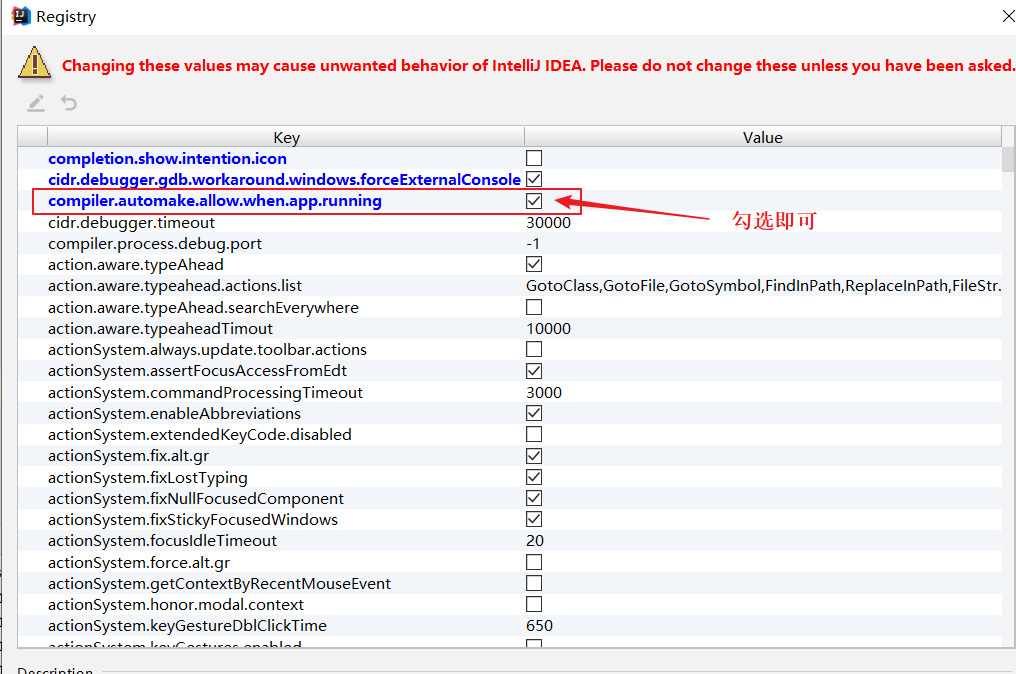Select actionSystem.force.alt.gr key
Screen dimensions: 1016x674
pyautogui.click(x=139, y=563)
